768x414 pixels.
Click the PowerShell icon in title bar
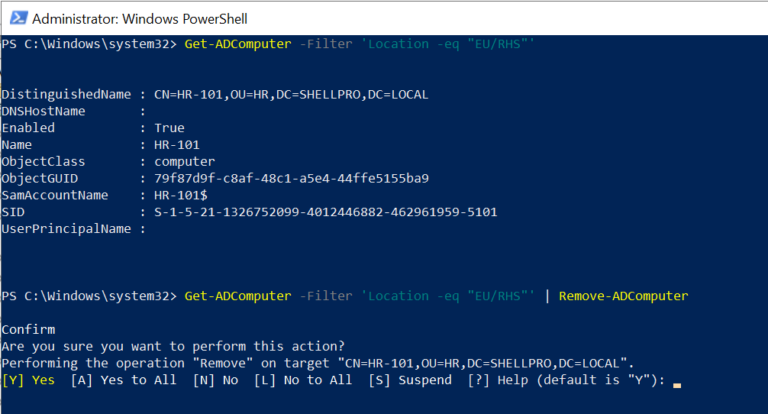(x=15, y=19)
